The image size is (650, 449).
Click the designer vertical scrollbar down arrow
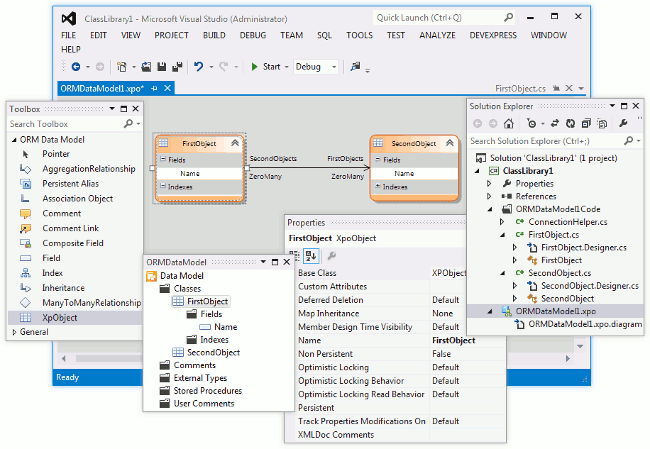click(580, 346)
